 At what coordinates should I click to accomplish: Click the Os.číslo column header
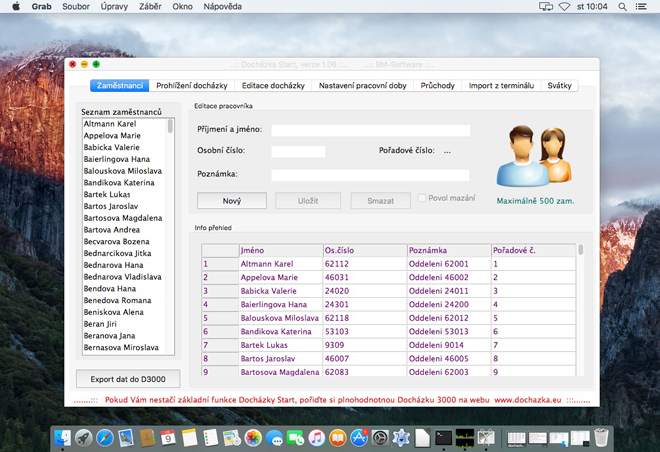(365, 250)
